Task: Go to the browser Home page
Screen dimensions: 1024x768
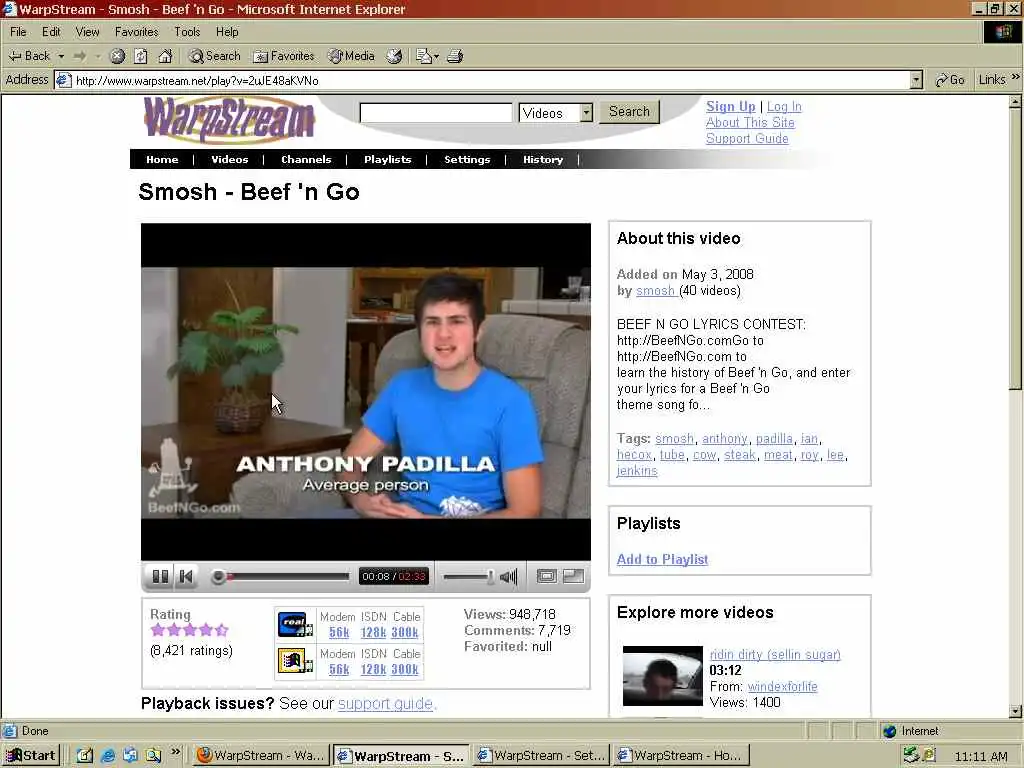Action: tap(165, 56)
